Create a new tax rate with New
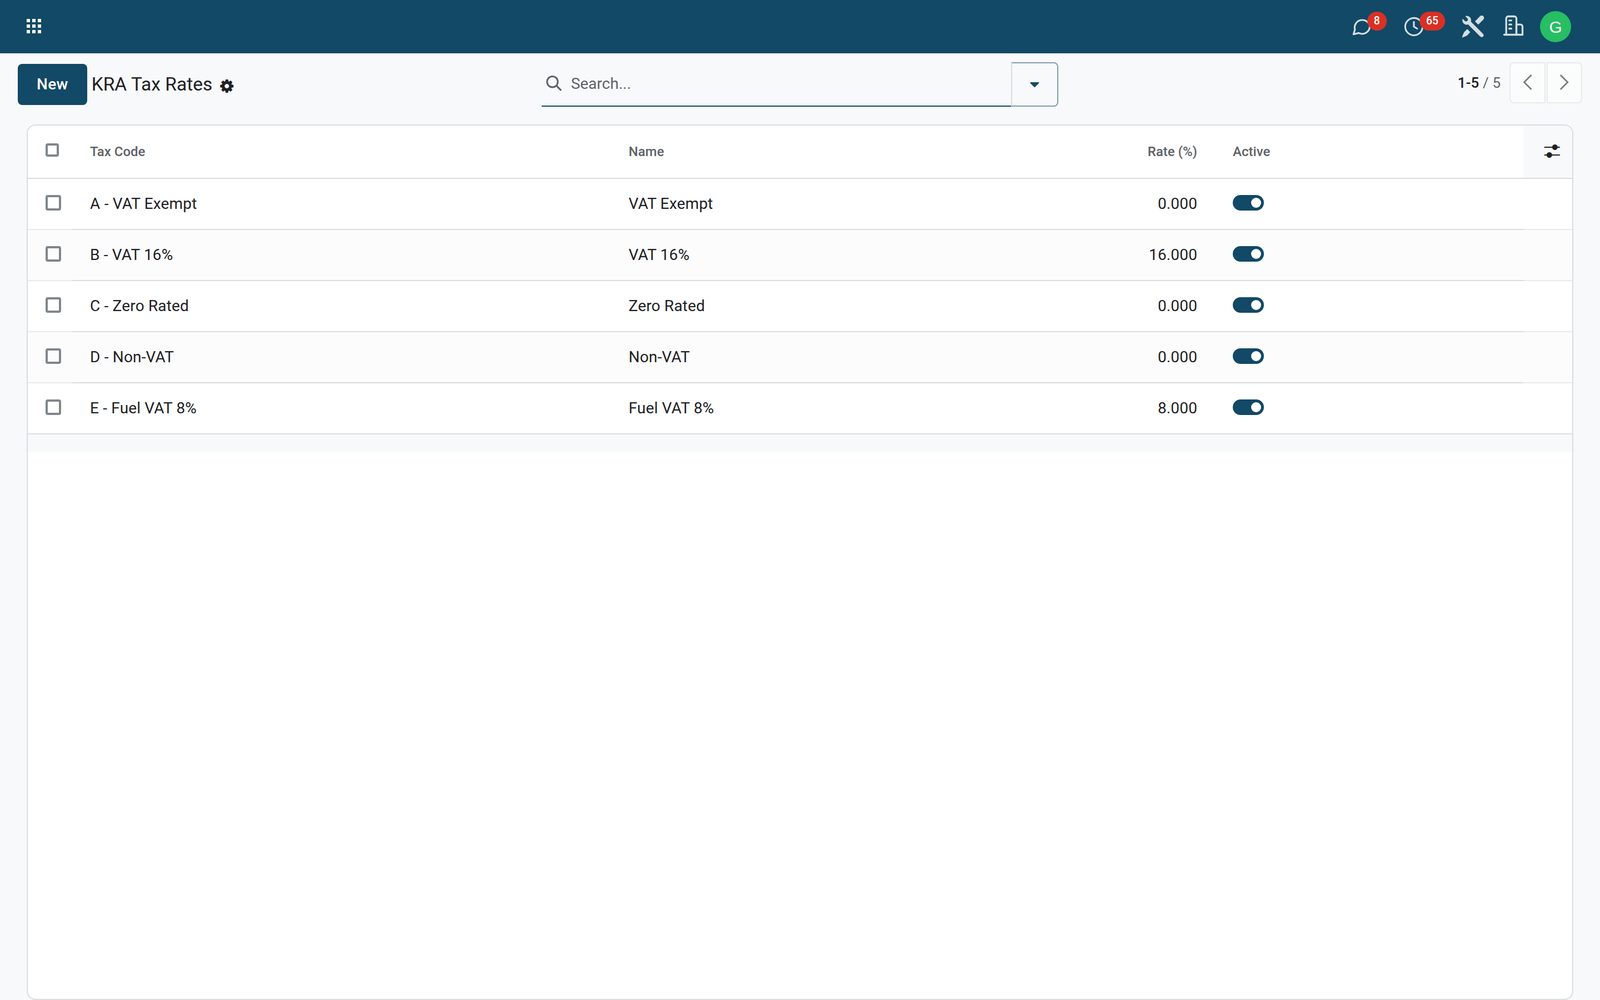1600x1000 pixels. click(52, 84)
